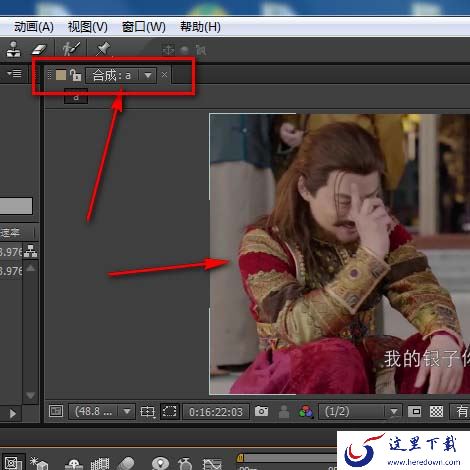Open the RGB channel display icon
470x470 pixels.
[x=306, y=412]
